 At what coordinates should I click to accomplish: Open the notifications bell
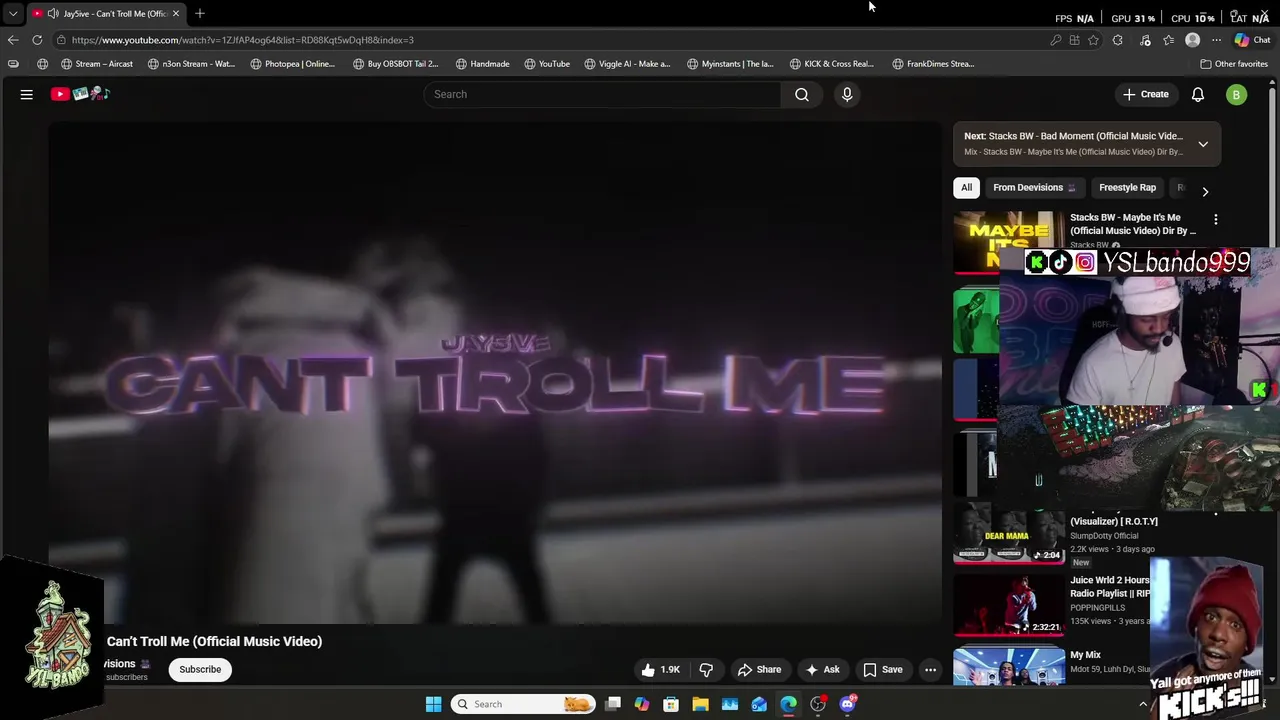1198,94
